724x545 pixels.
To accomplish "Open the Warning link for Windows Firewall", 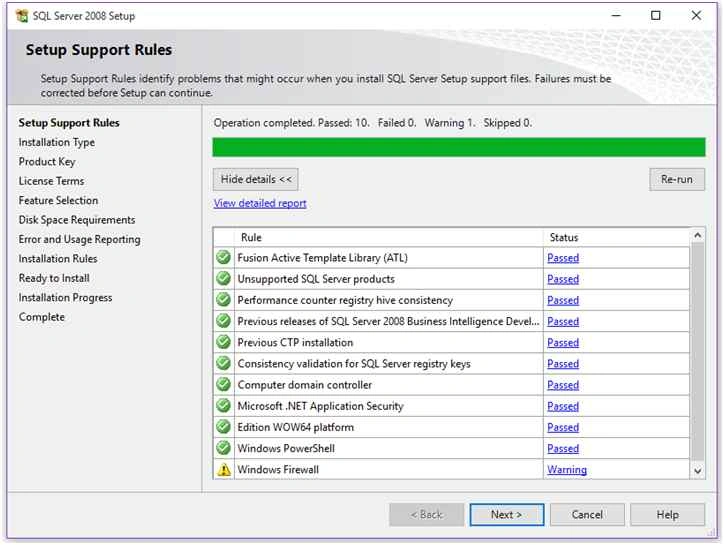I will [567, 470].
